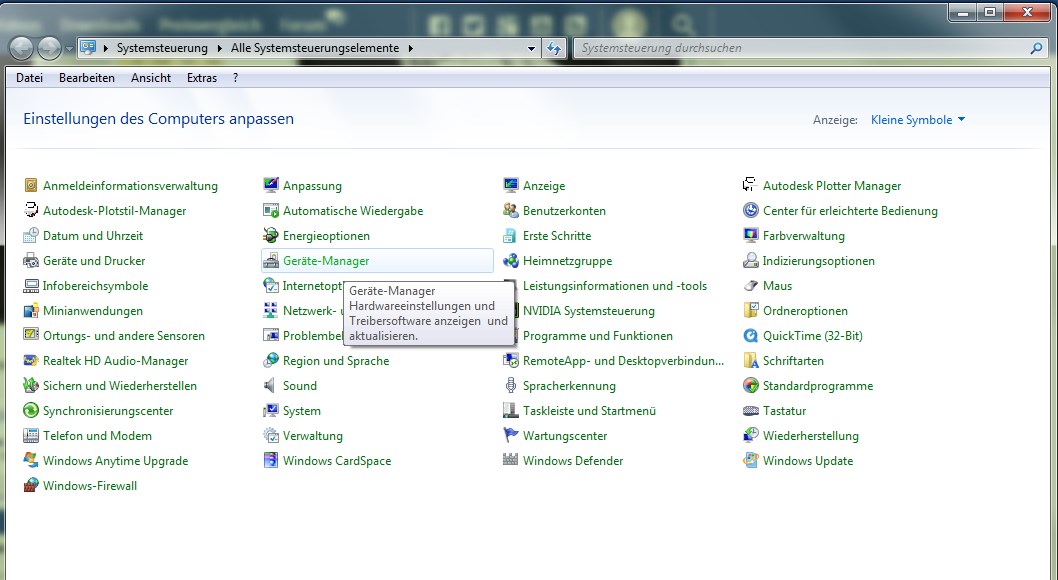Open the ? help menu
Viewport: 1058px width, 580px height.
pos(235,78)
